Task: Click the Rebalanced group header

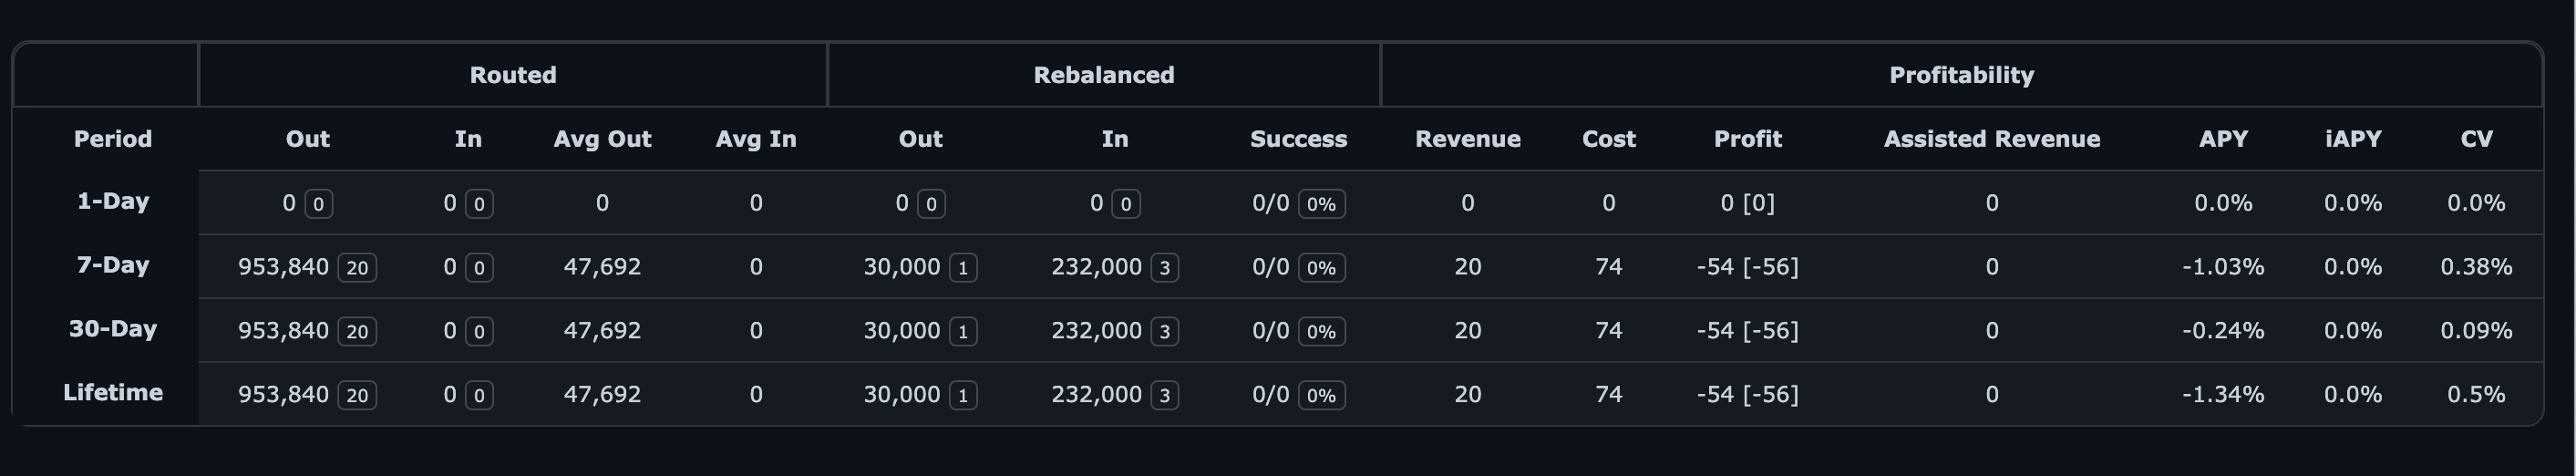Action: point(1103,75)
